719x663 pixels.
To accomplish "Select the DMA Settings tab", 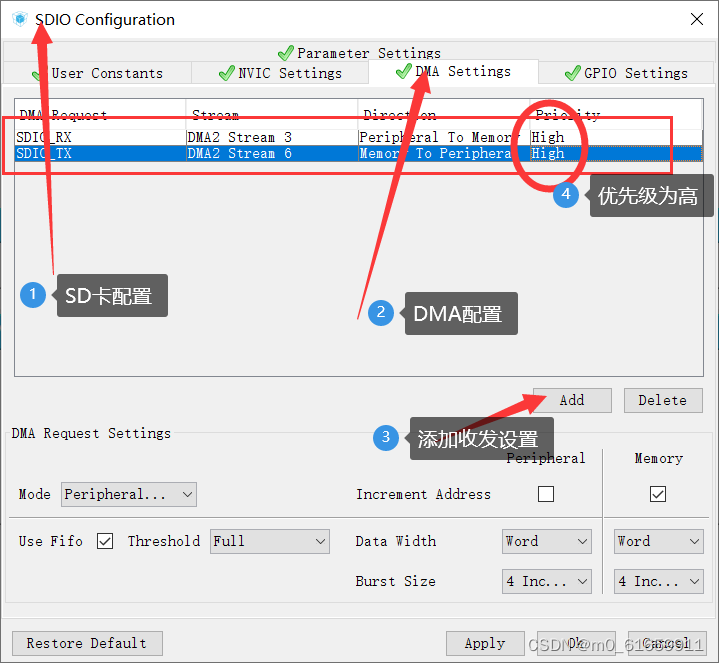I will [453, 72].
